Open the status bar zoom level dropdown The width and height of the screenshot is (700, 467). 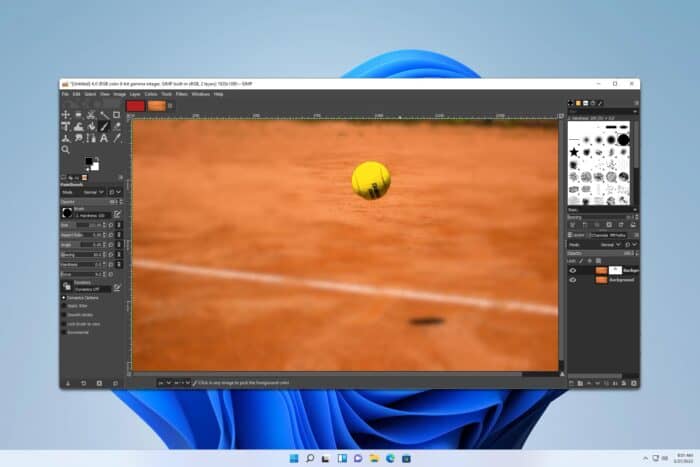click(x=182, y=383)
